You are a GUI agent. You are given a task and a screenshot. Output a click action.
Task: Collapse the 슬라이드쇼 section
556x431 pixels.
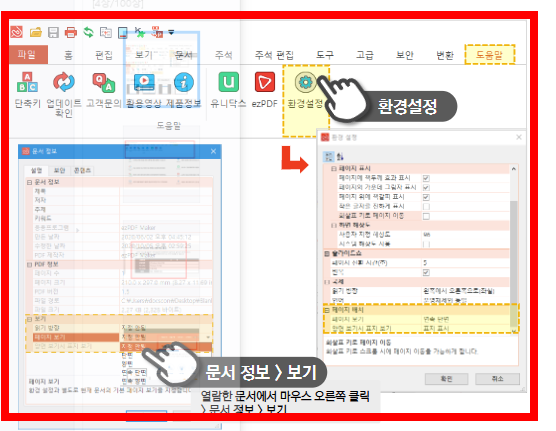point(327,254)
